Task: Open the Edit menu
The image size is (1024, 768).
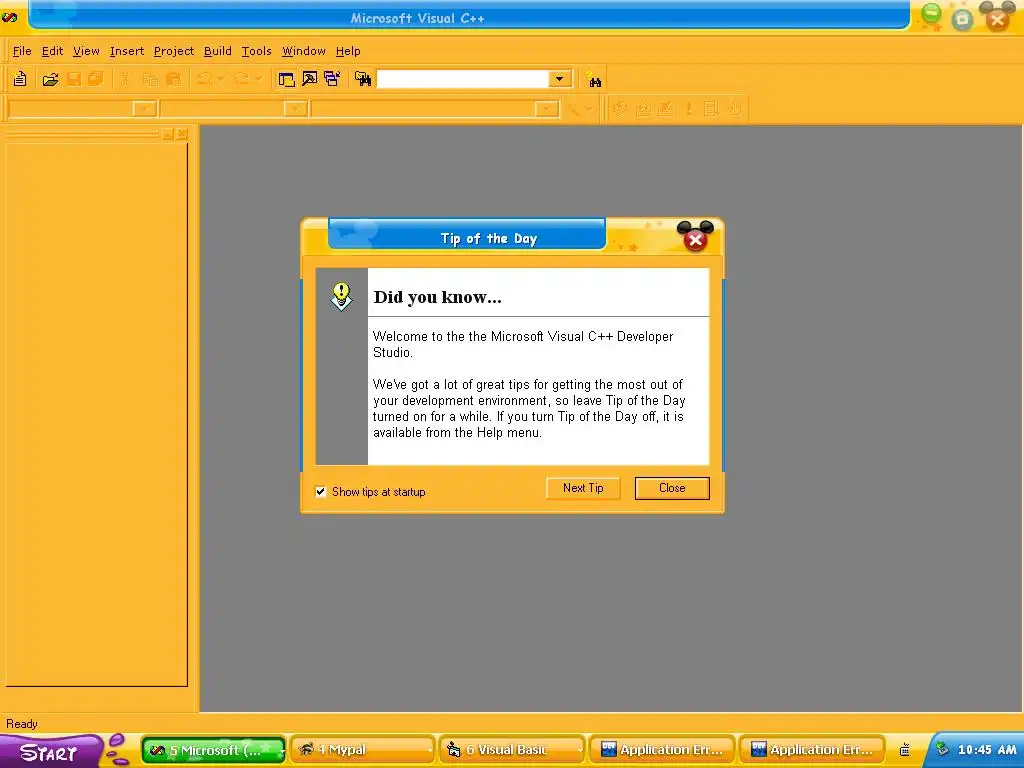Action: coord(52,51)
